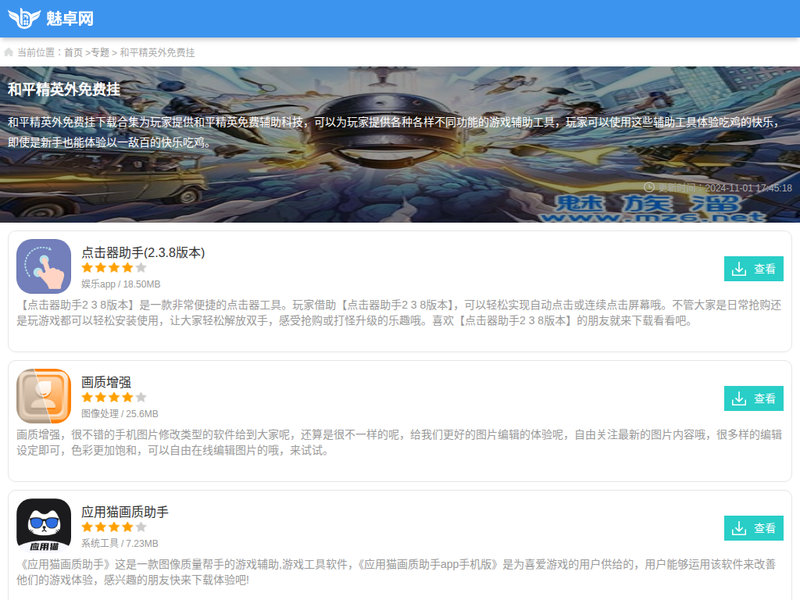The image size is (800, 600).
Task: Click 查看 button for 应用猫画质助手
Action: [x=753, y=528]
